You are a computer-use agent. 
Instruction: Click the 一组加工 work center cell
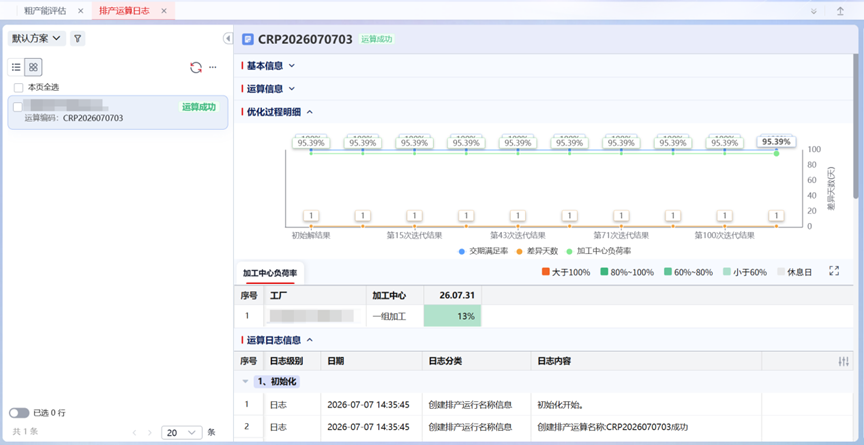coord(395,316)
